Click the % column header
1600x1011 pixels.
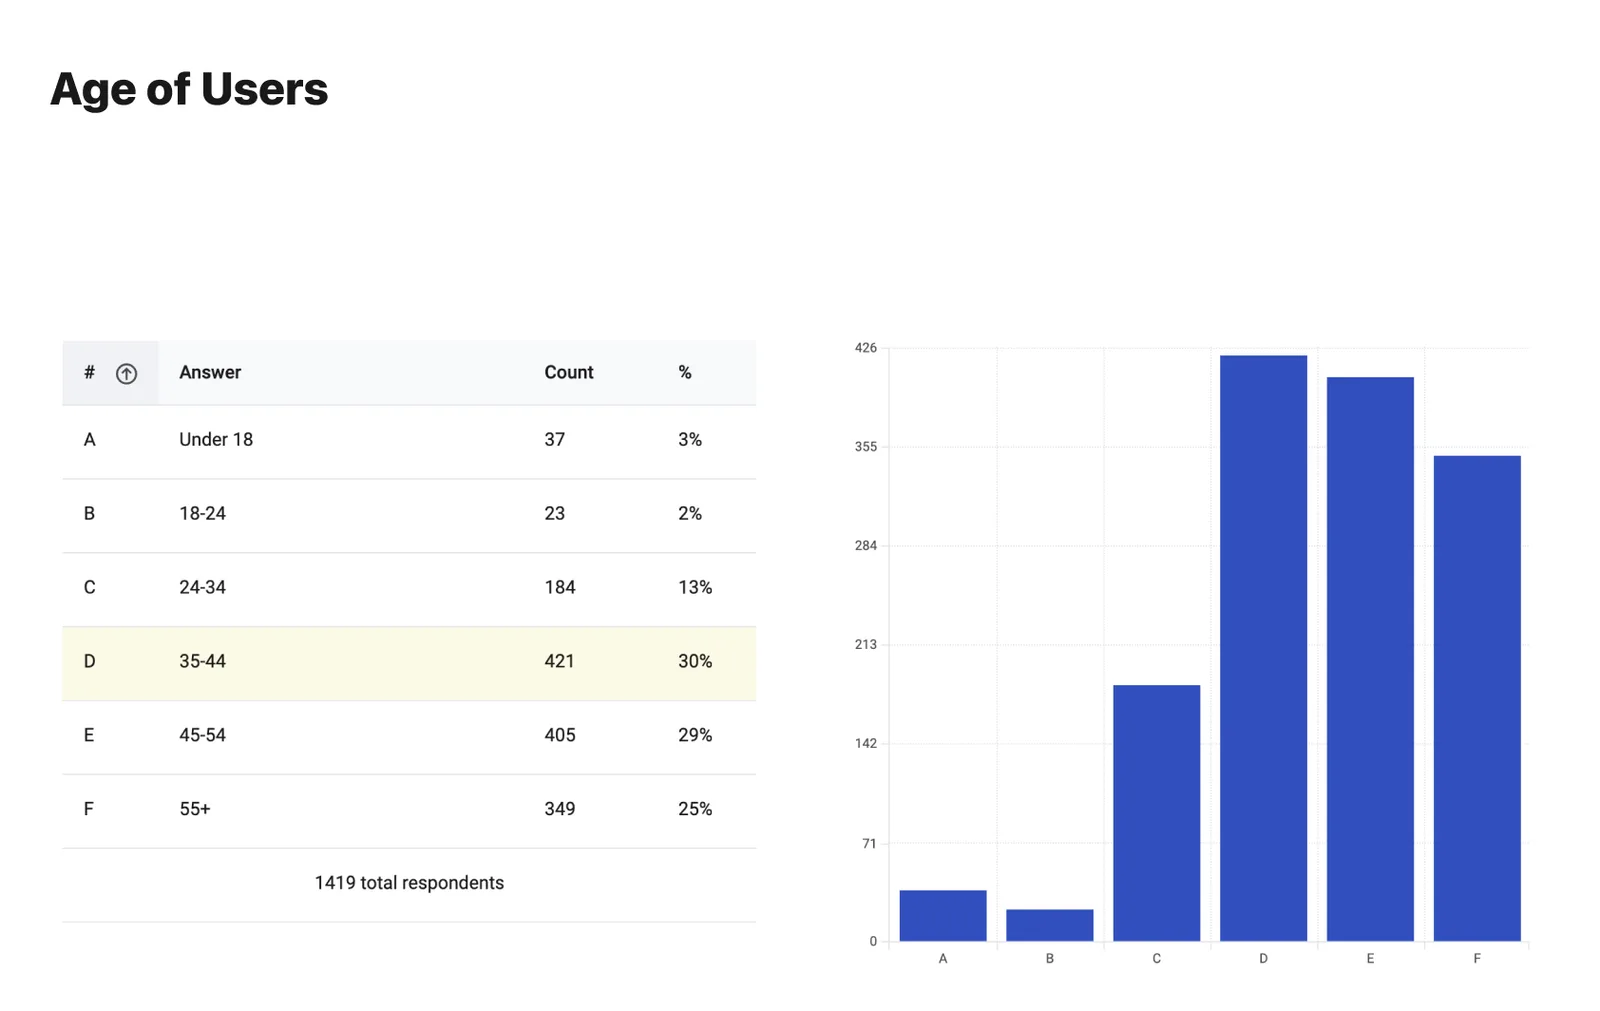click(685, 372)
